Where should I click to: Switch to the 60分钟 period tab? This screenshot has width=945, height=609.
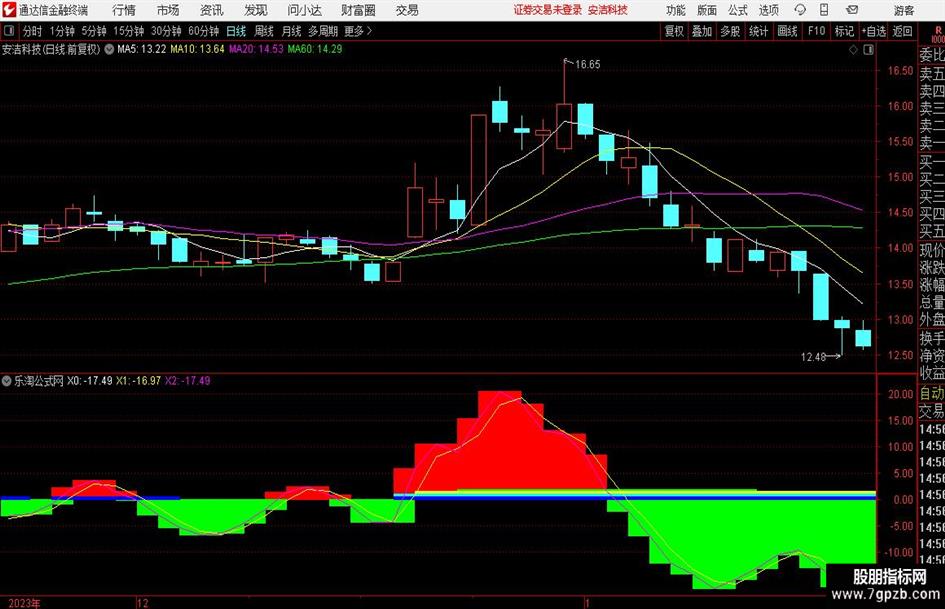[203, 31]
